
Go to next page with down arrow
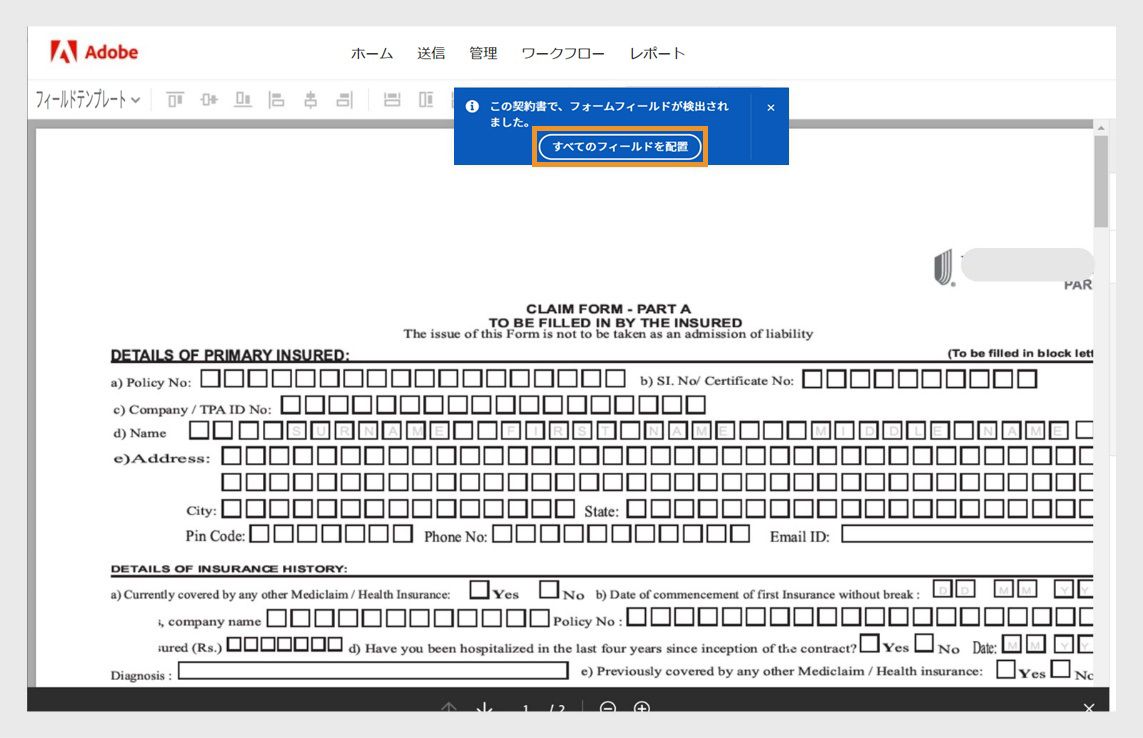[484, 710]
